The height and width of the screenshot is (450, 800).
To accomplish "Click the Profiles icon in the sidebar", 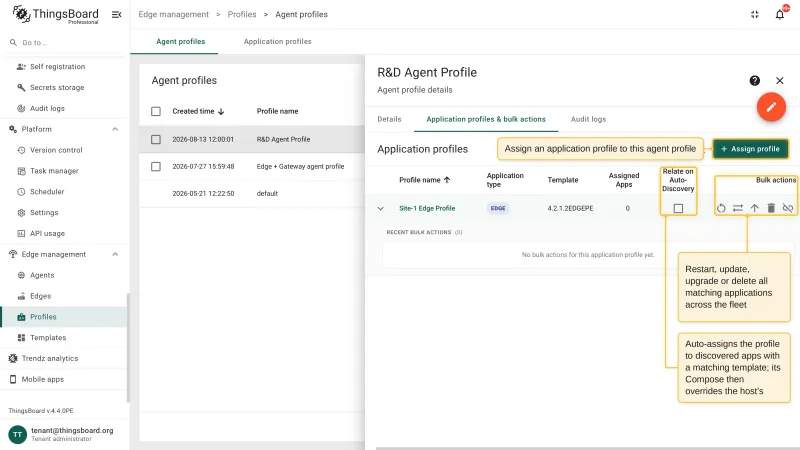I will click(x=21, y=317).
